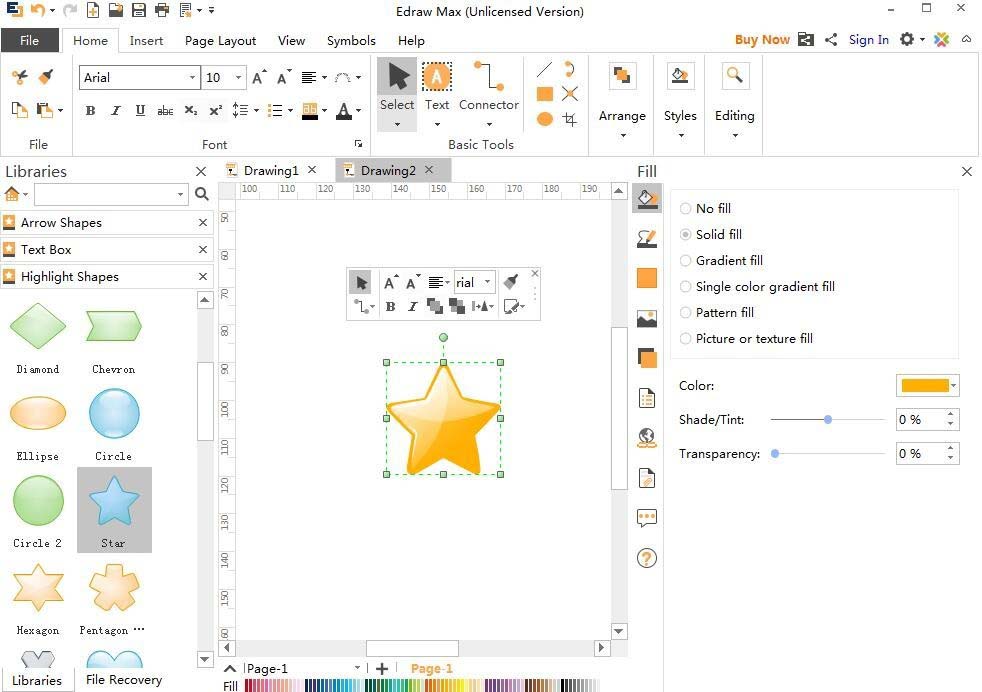Select the No fill option
Viewport: 982px width, 692px height.
tap(686, 209)
